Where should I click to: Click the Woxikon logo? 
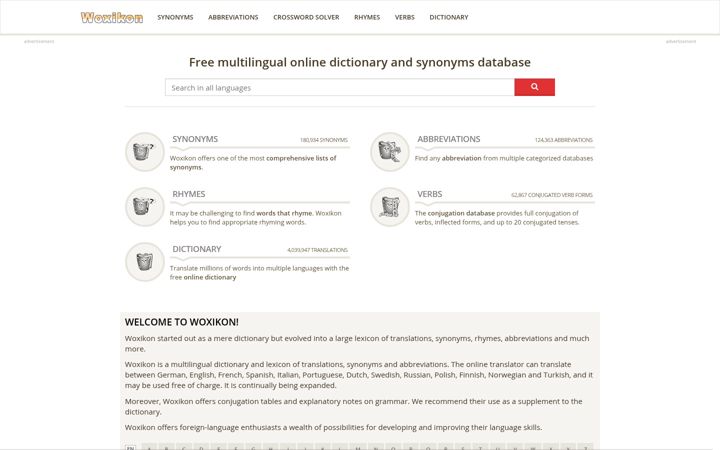(x=112, y=17)
